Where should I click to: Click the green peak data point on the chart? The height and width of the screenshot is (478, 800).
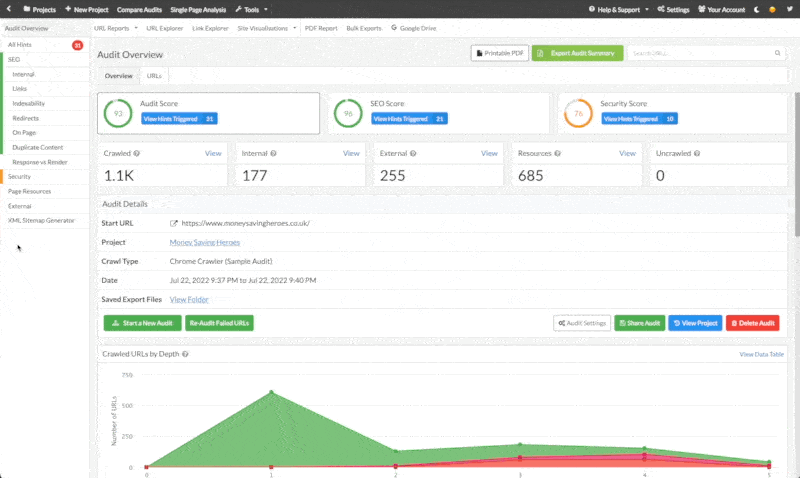pos(270,392)
